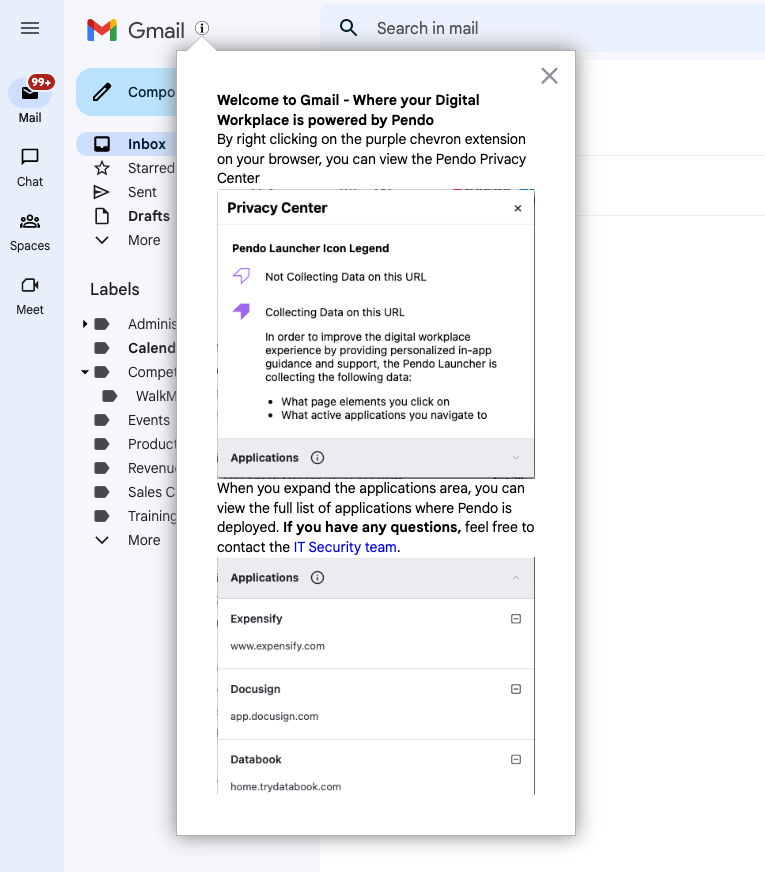Open Meet in the left rail

coord(30,296)
